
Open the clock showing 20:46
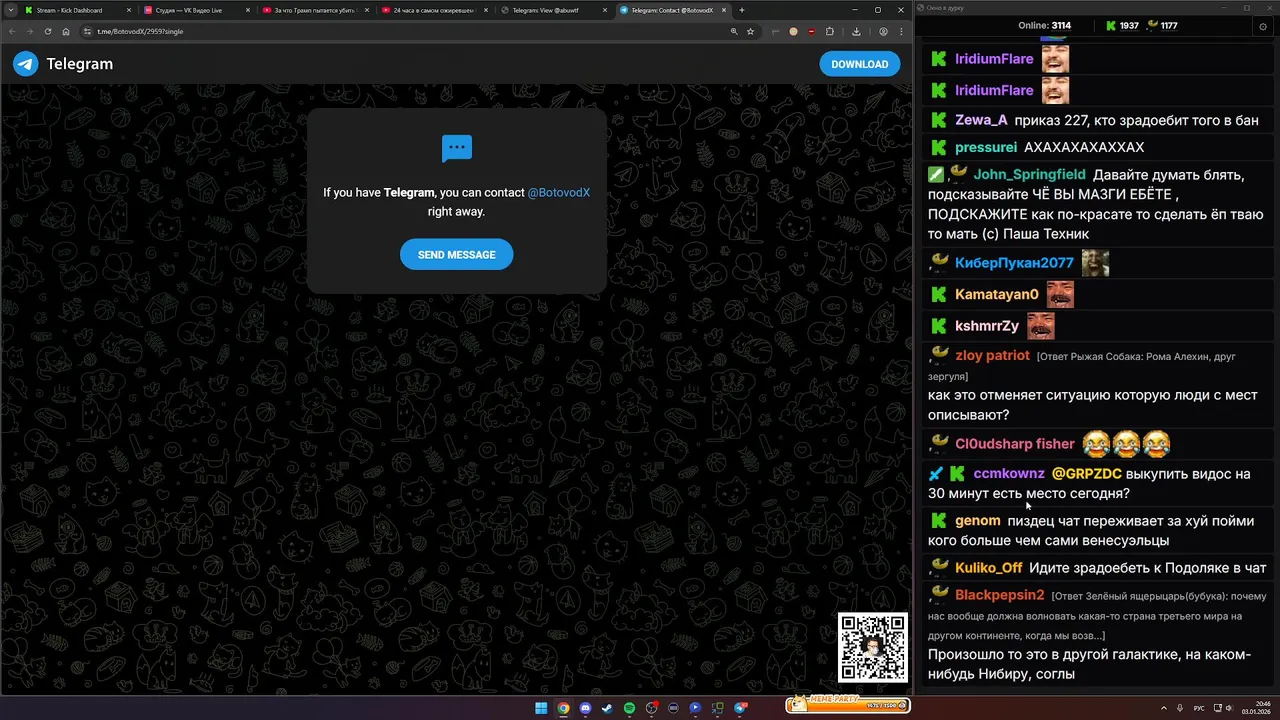tap(1255, 708)
